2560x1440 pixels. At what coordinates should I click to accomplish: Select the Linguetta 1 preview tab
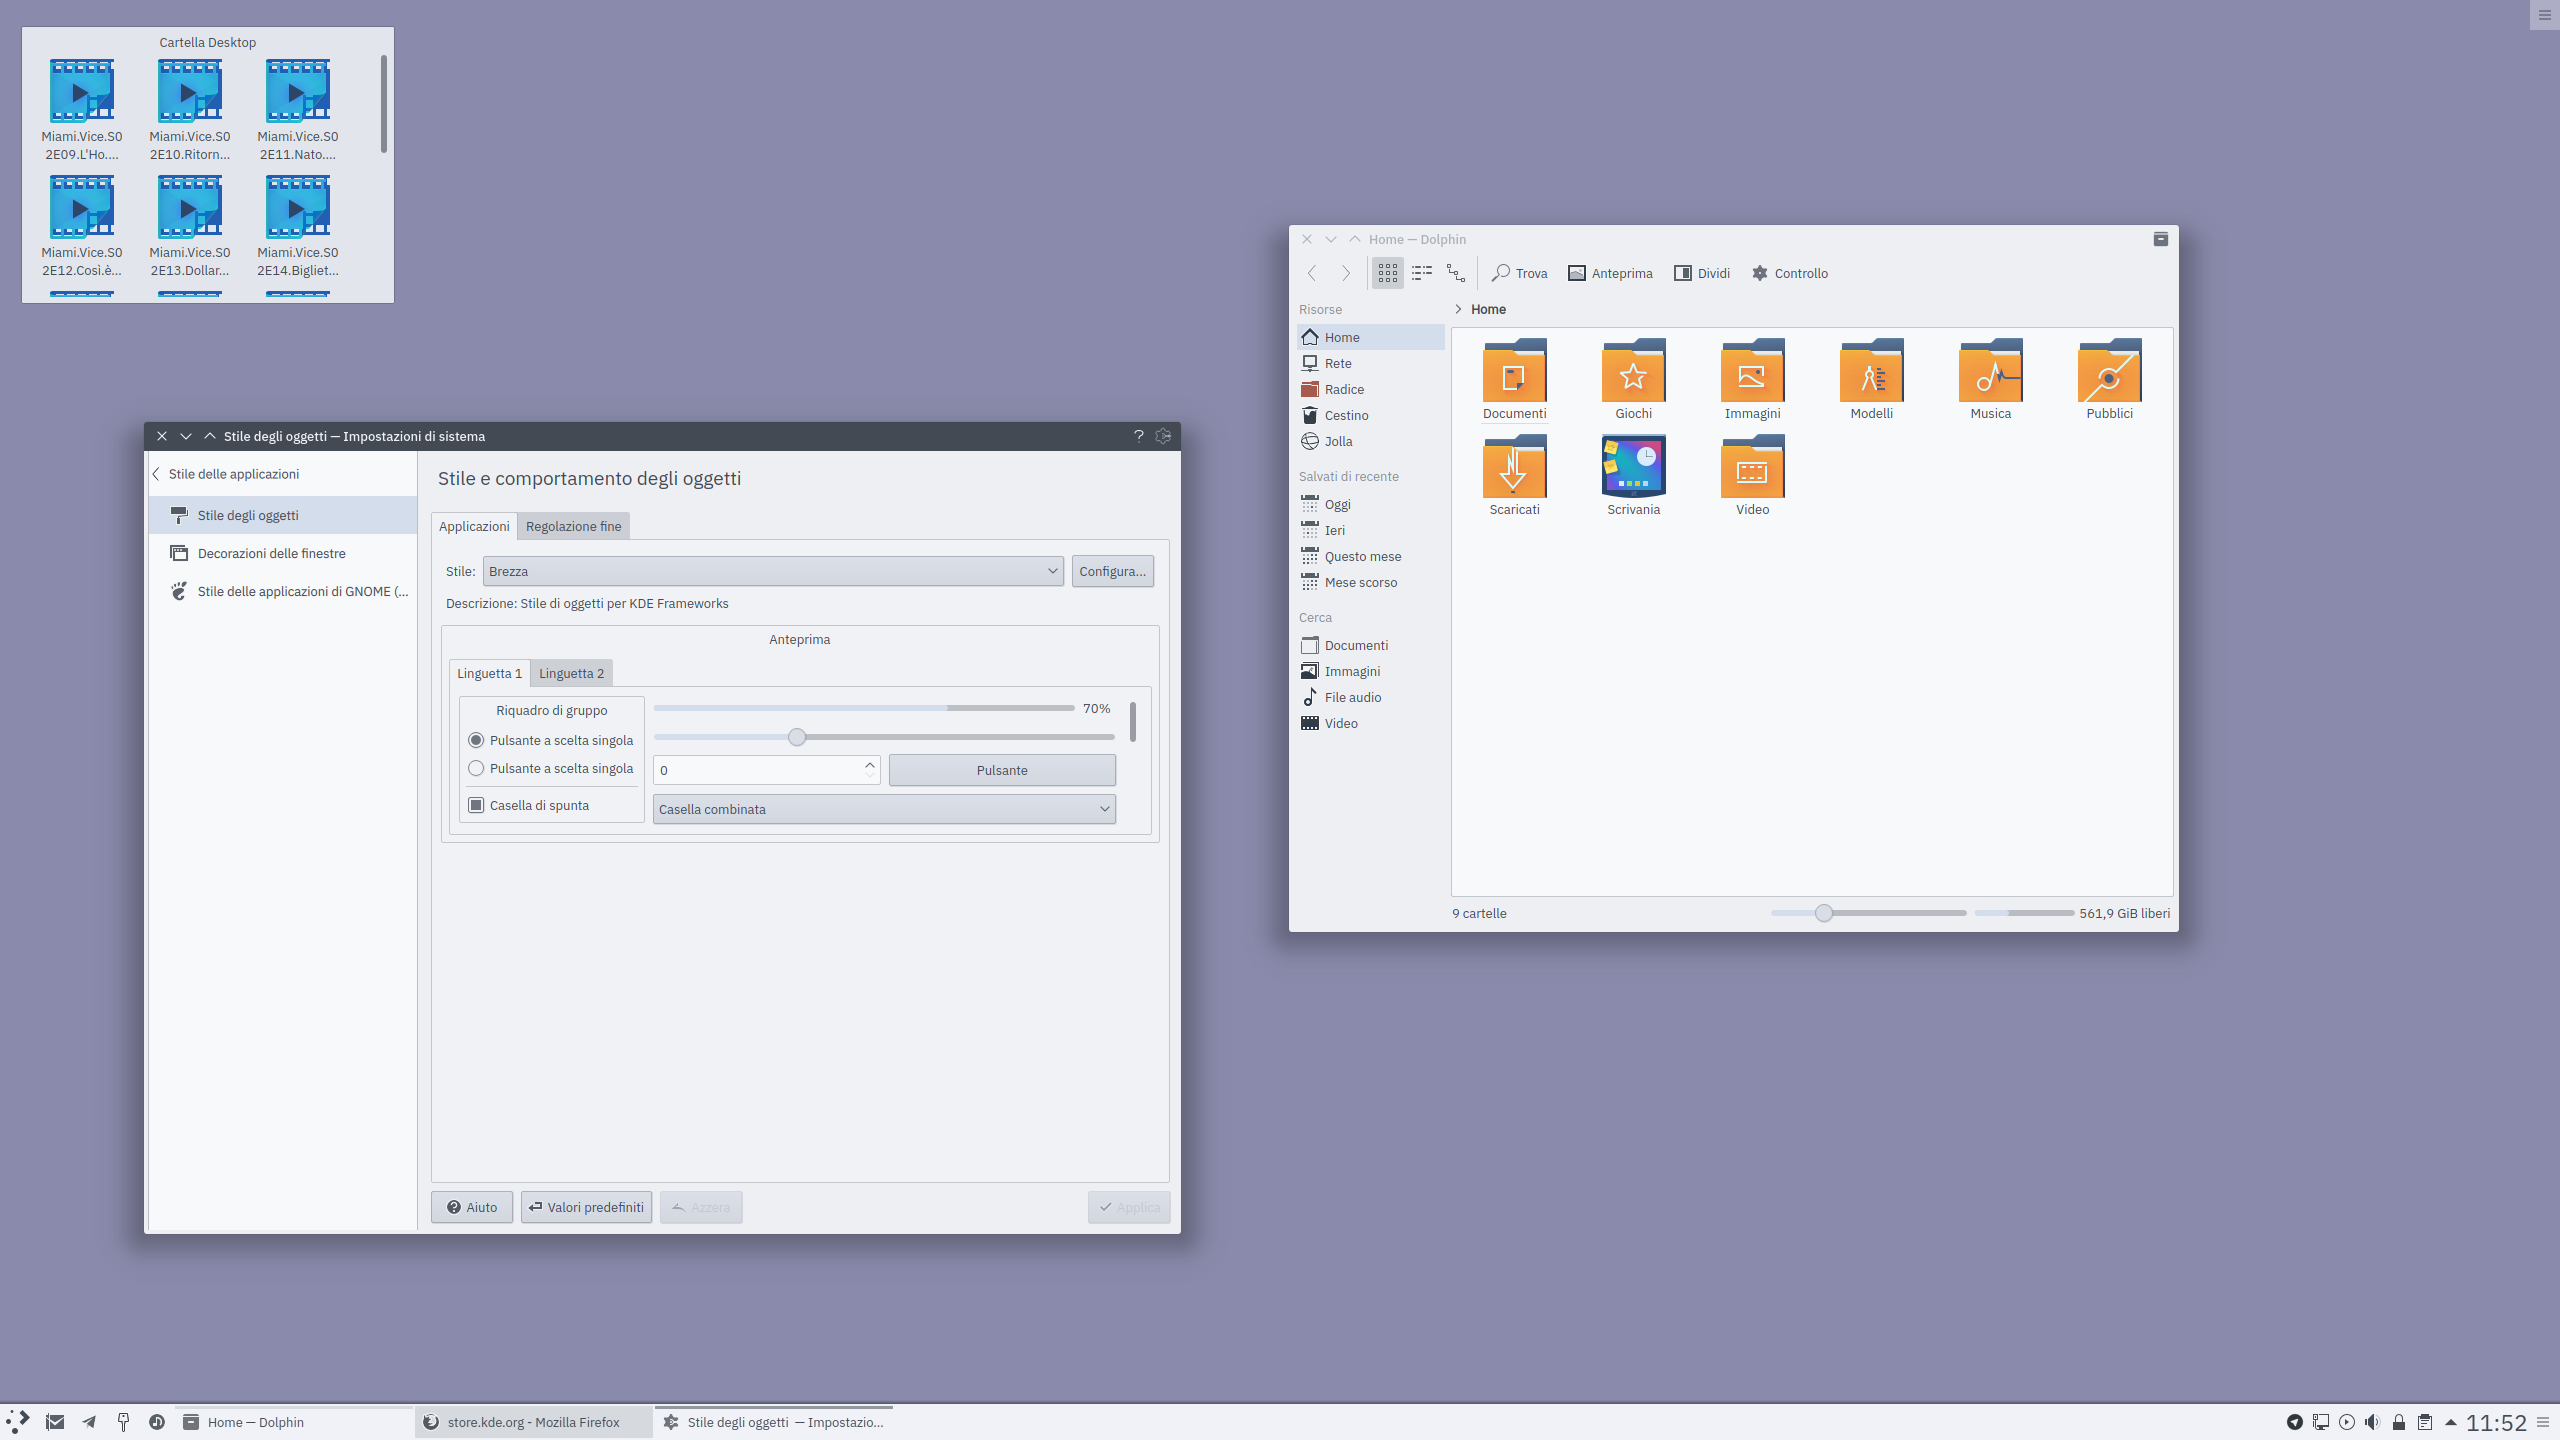click(489, 673)
